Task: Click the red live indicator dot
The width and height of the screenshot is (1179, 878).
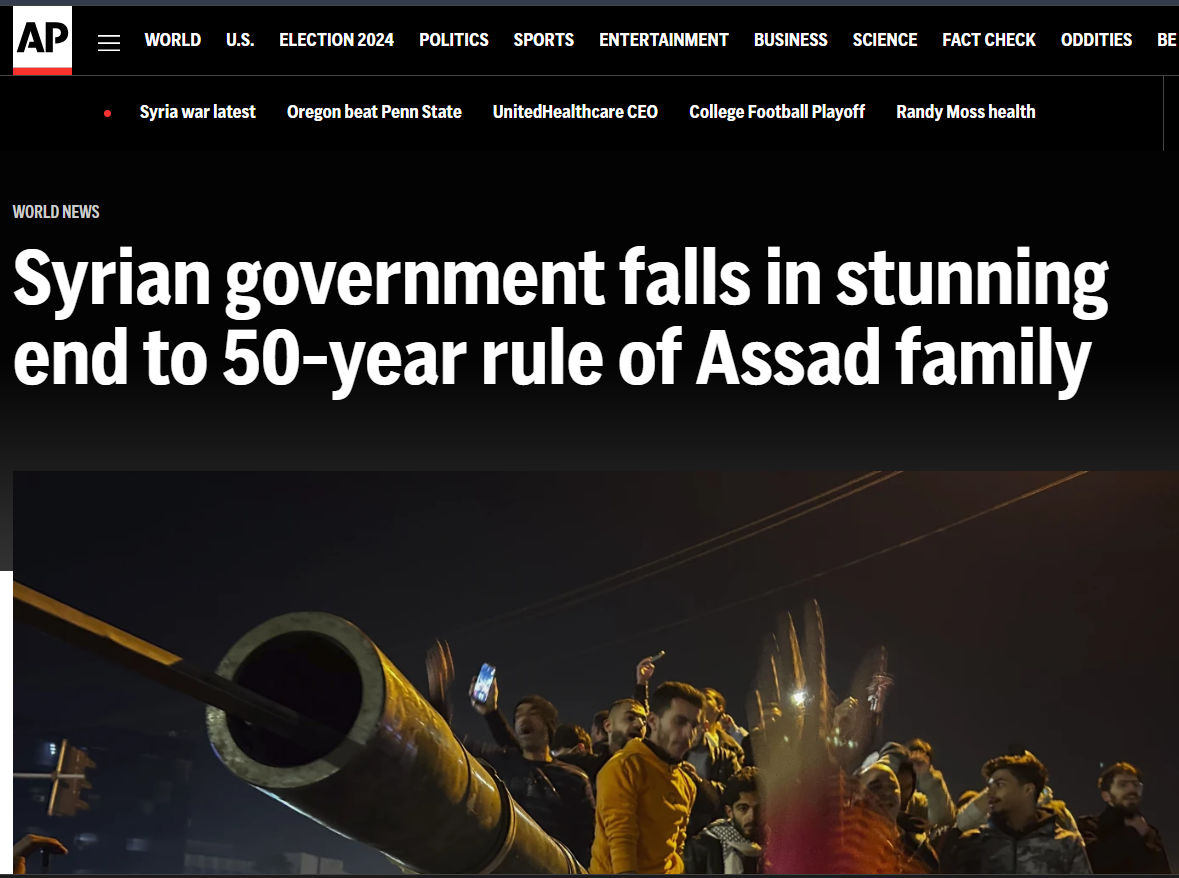Action: tap(108, 114)
